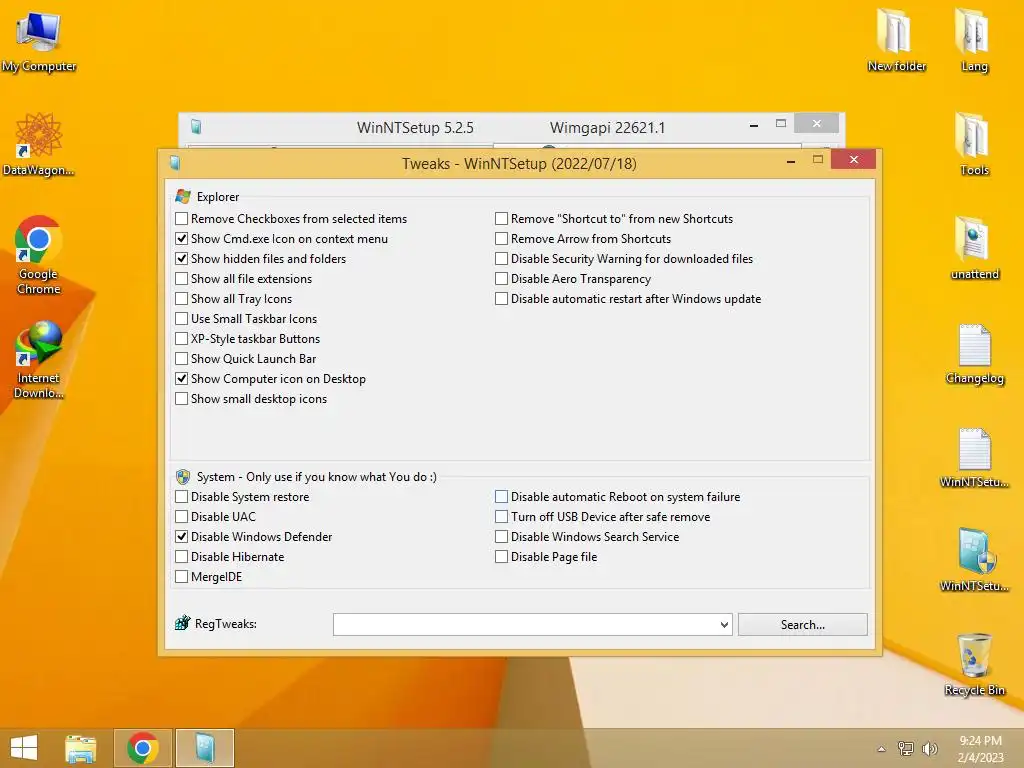This screenshot has height=768, width=1024.
Task: Minimize the WinNTSetup 5.2.5 window
Action: point(754,124)
